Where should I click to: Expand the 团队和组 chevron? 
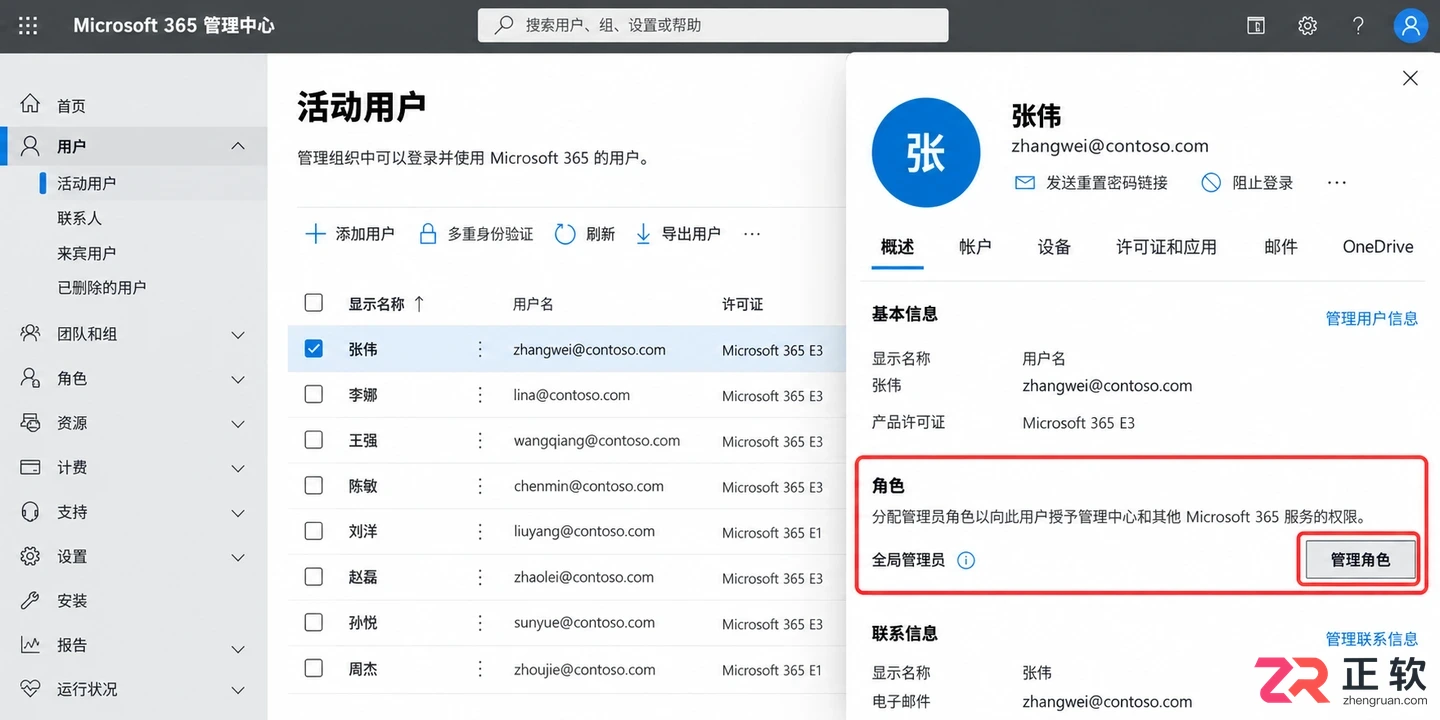pos(238,335)
